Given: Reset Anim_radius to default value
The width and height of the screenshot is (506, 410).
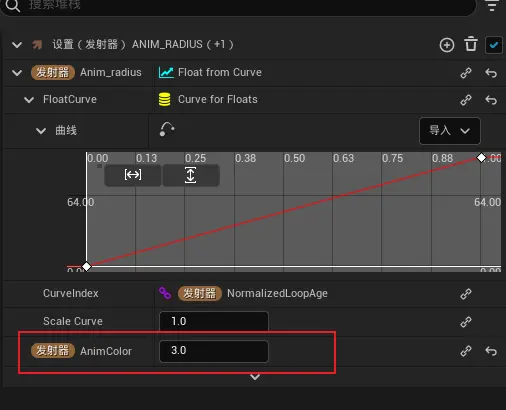Looking at the screenshot, I should pyautogui.click(x=491, y=73).
